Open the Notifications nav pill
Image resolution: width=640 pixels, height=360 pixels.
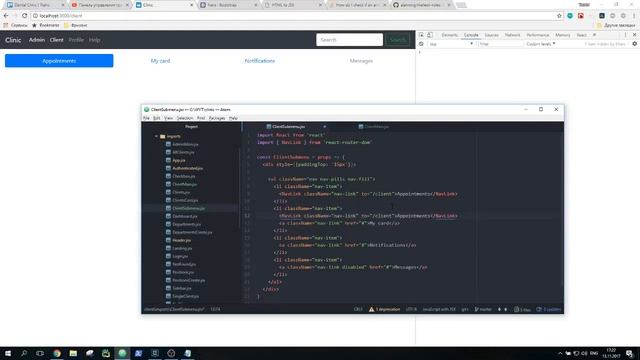coord(260,61)
